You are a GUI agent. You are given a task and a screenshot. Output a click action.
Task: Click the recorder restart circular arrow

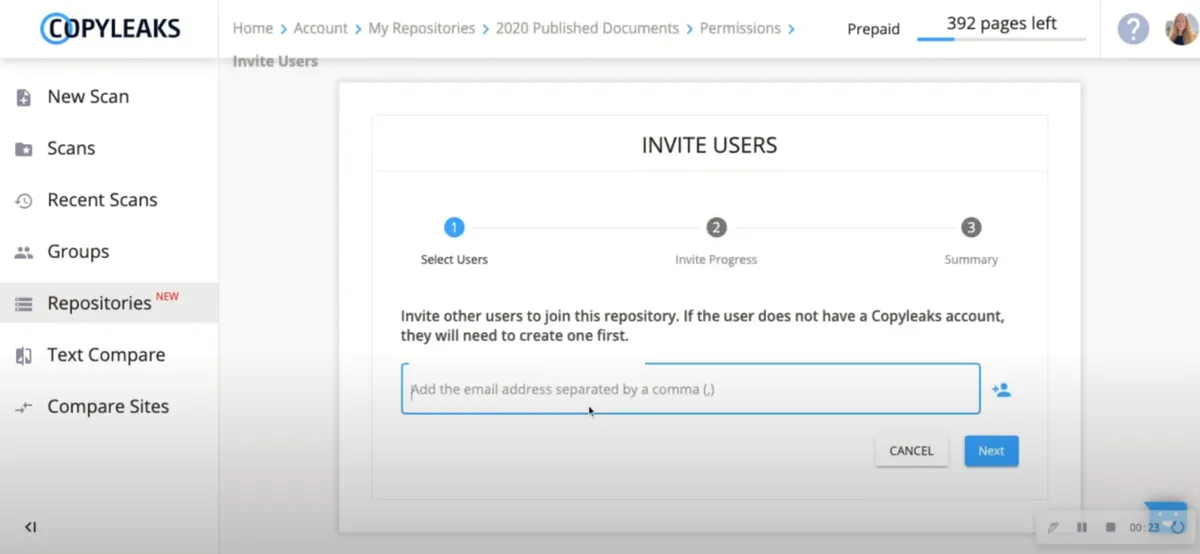[1177, 527]
